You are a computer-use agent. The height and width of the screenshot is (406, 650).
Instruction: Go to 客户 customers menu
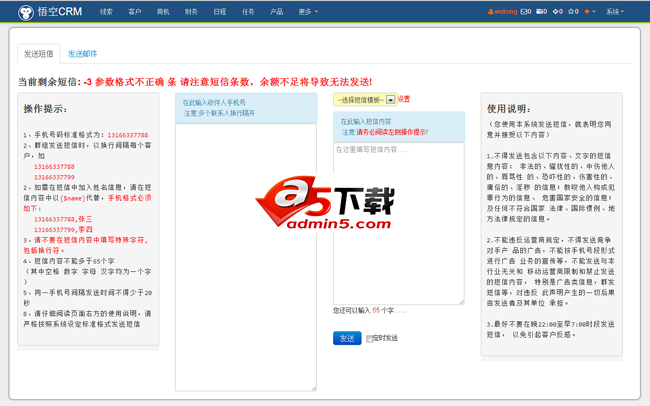pos(135,12)
